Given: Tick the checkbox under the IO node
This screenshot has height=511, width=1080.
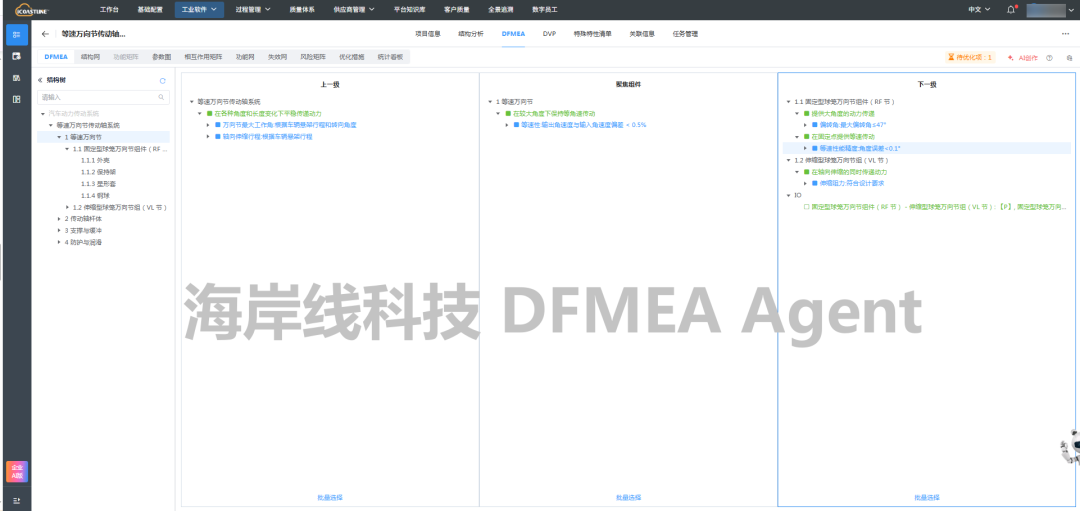Looking at the screenshot, I should click(806, 207).
